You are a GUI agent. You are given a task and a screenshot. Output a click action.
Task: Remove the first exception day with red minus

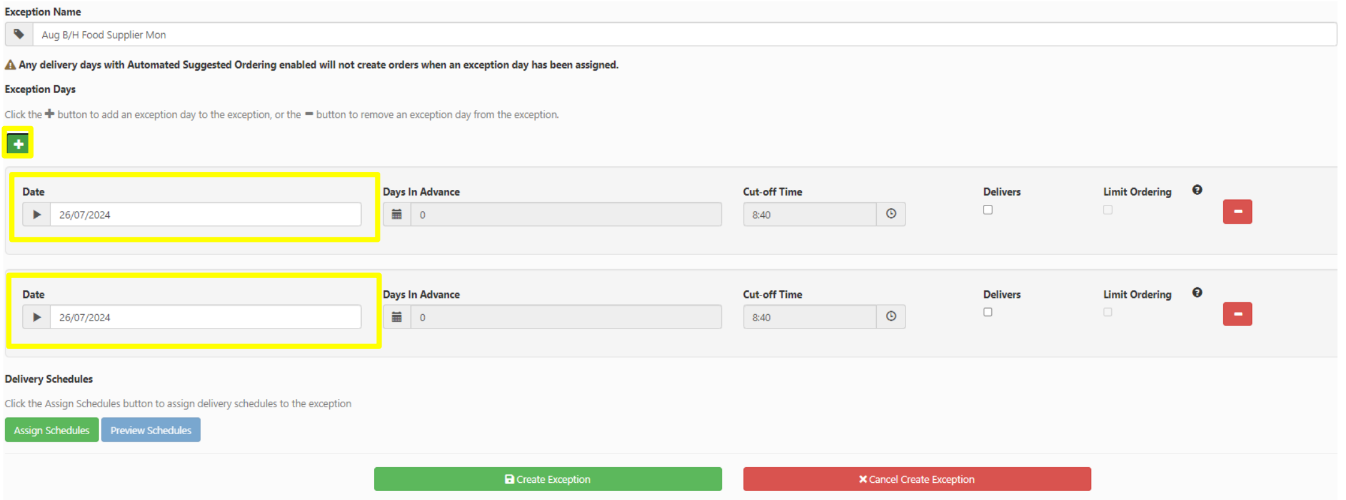point(1237,212)
